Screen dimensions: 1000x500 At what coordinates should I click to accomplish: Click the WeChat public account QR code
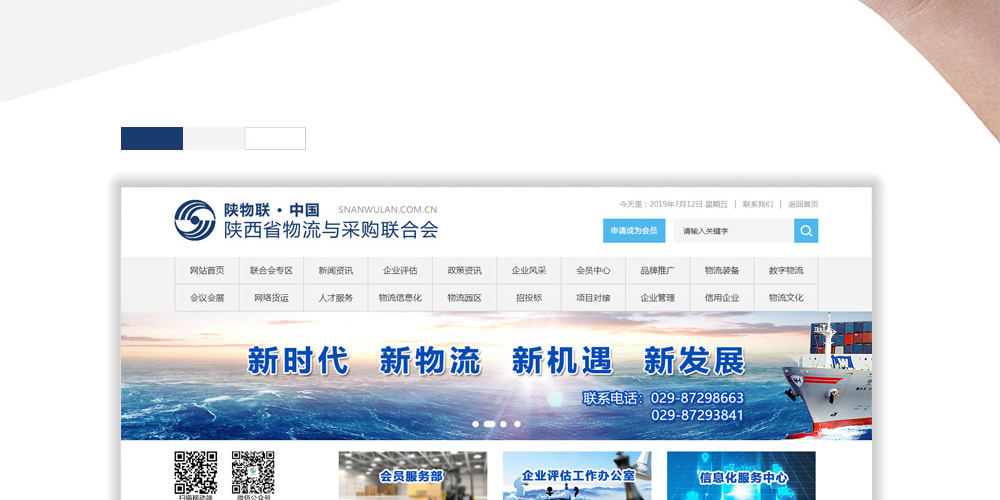(253, 473)
